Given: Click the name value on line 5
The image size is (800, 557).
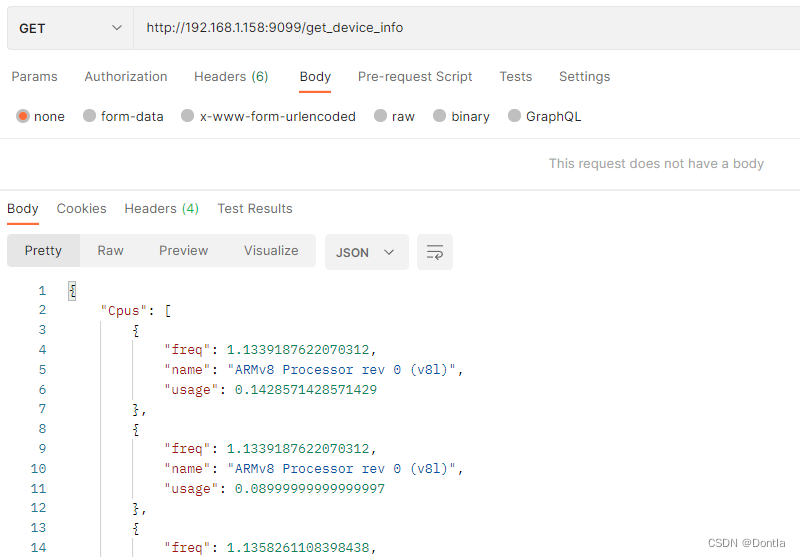Looking at the screenshot, I should 341,370.
